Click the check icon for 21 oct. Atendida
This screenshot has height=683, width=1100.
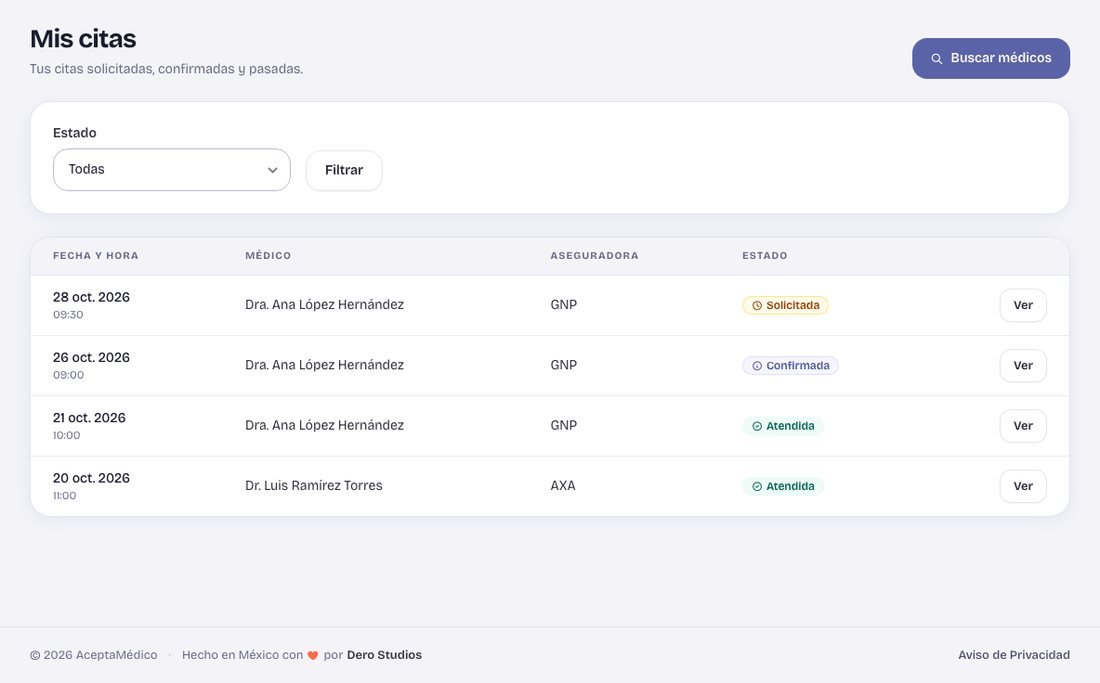[757, 426]
